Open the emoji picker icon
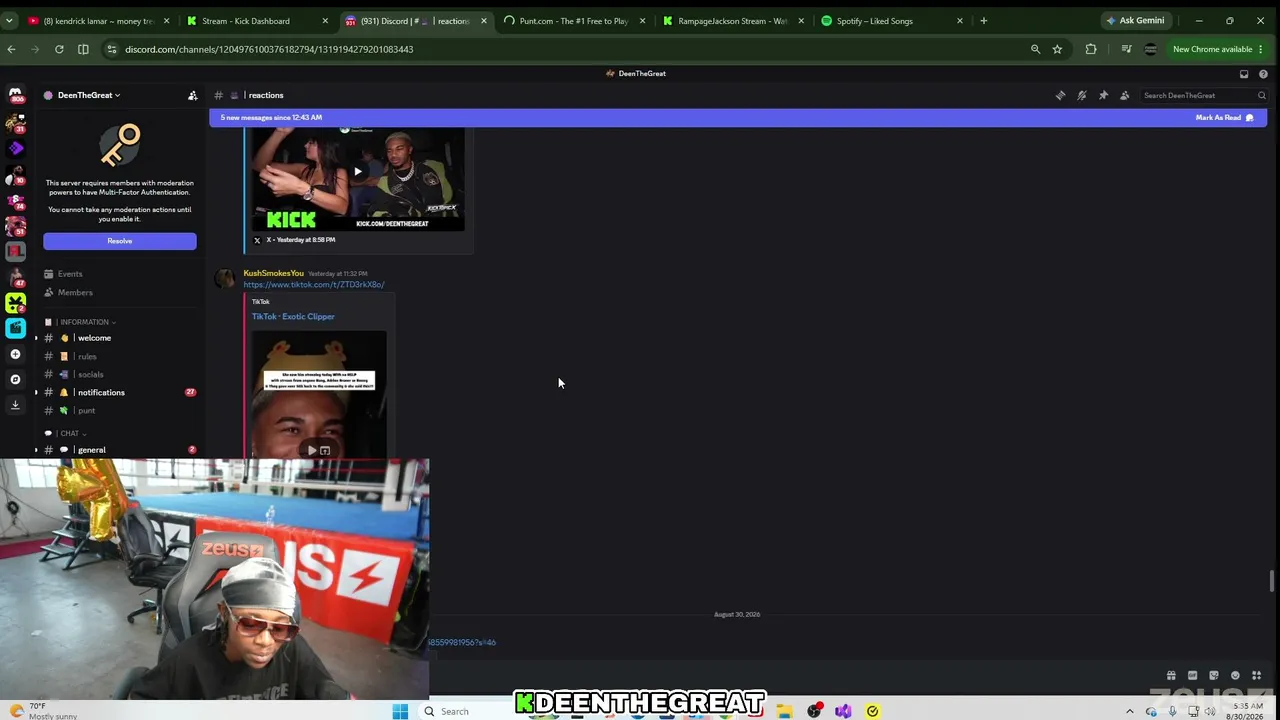 point(1235,676)
